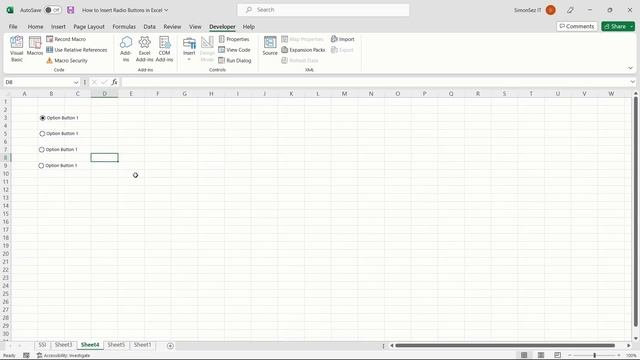
Task: Select Option Button 1 radio in row 9
Action: (x=41, y=166)
